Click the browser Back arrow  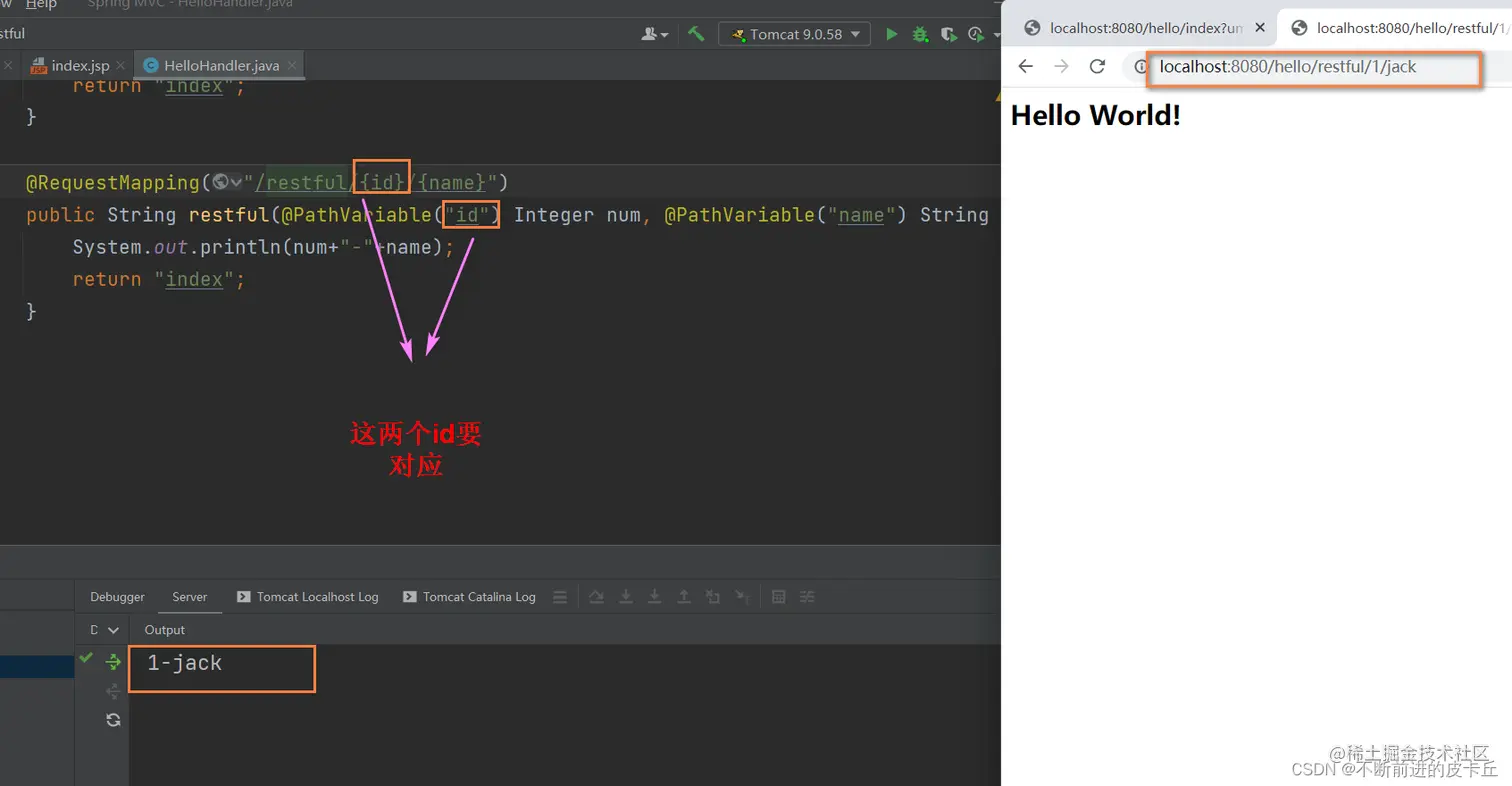click(x=1025, y=66)
